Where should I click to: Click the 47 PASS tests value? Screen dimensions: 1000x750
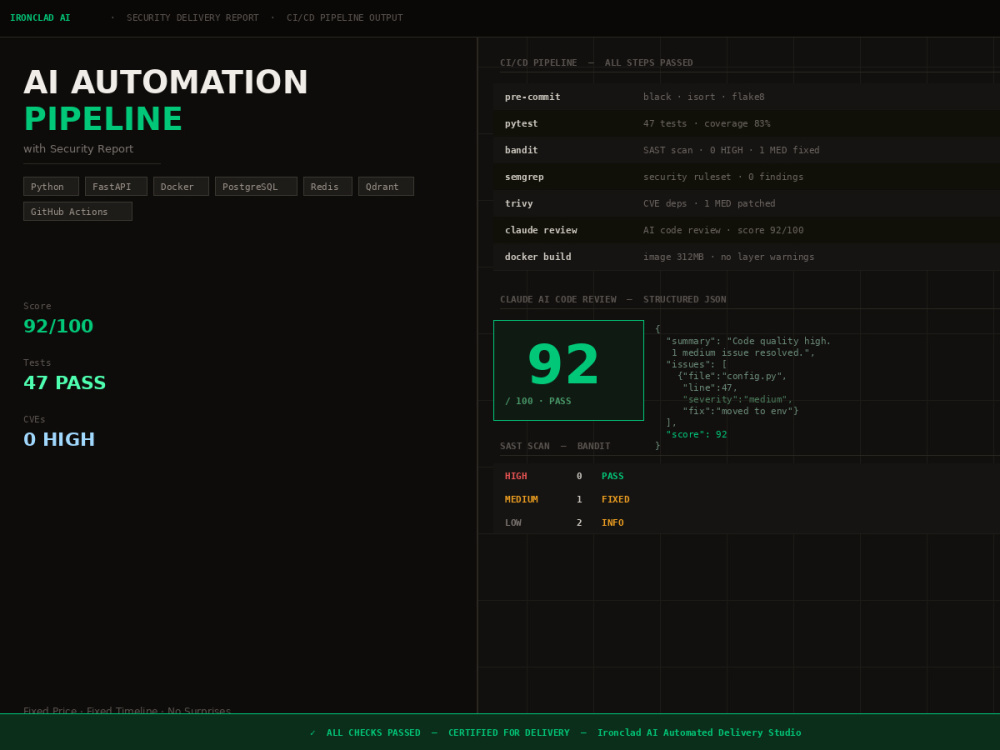click(64, 383)
